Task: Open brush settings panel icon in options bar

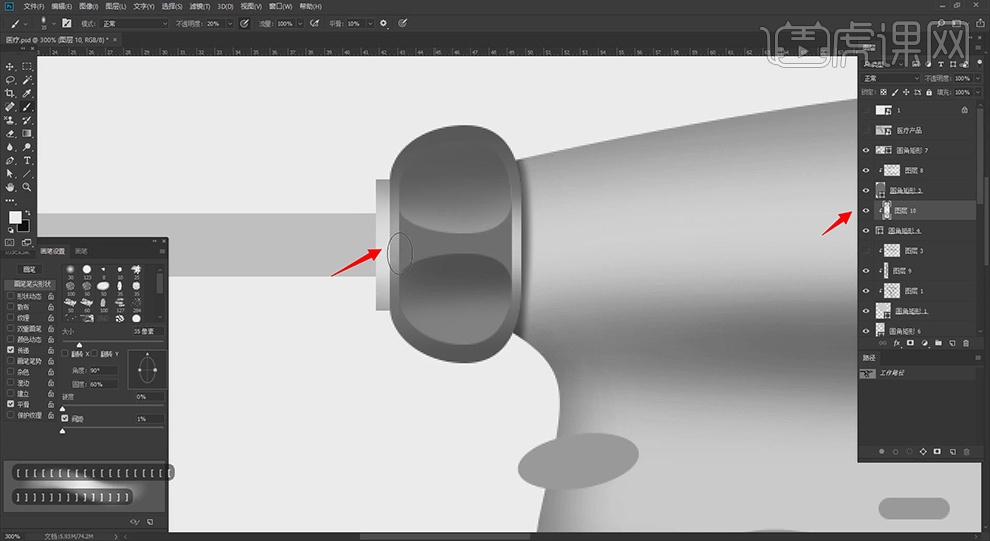Action: (67, 23)
